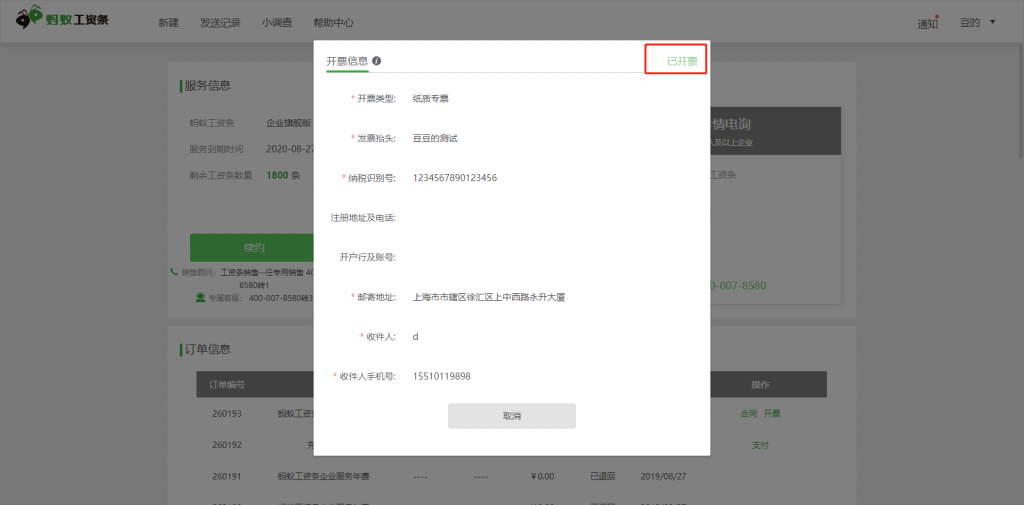Open the 新建 menu item

point(168,23)
